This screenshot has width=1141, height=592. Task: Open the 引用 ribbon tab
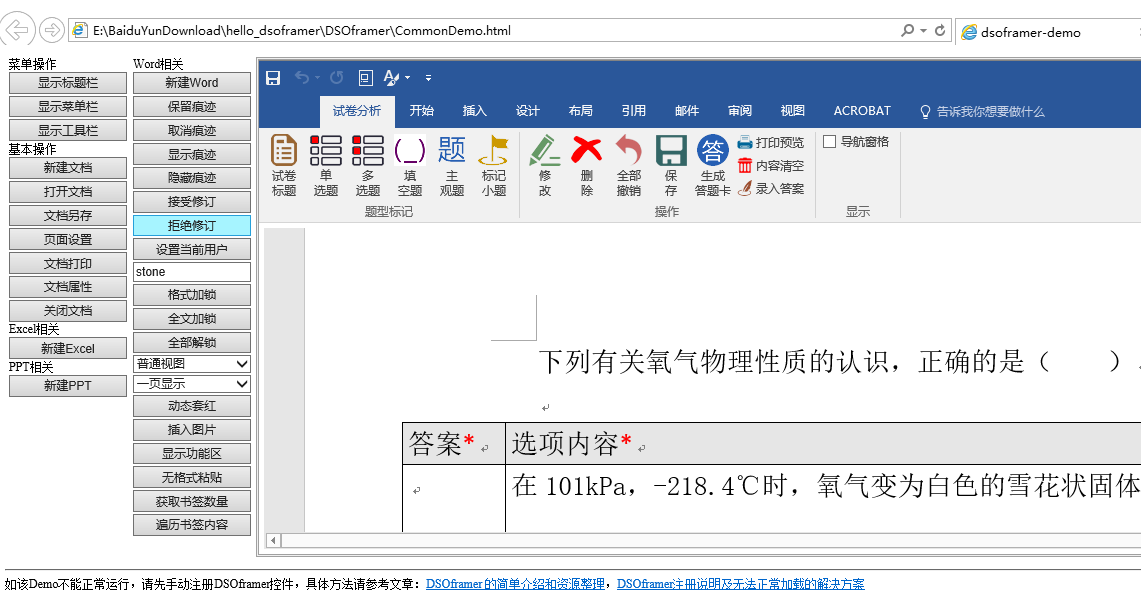click(634, 111)
